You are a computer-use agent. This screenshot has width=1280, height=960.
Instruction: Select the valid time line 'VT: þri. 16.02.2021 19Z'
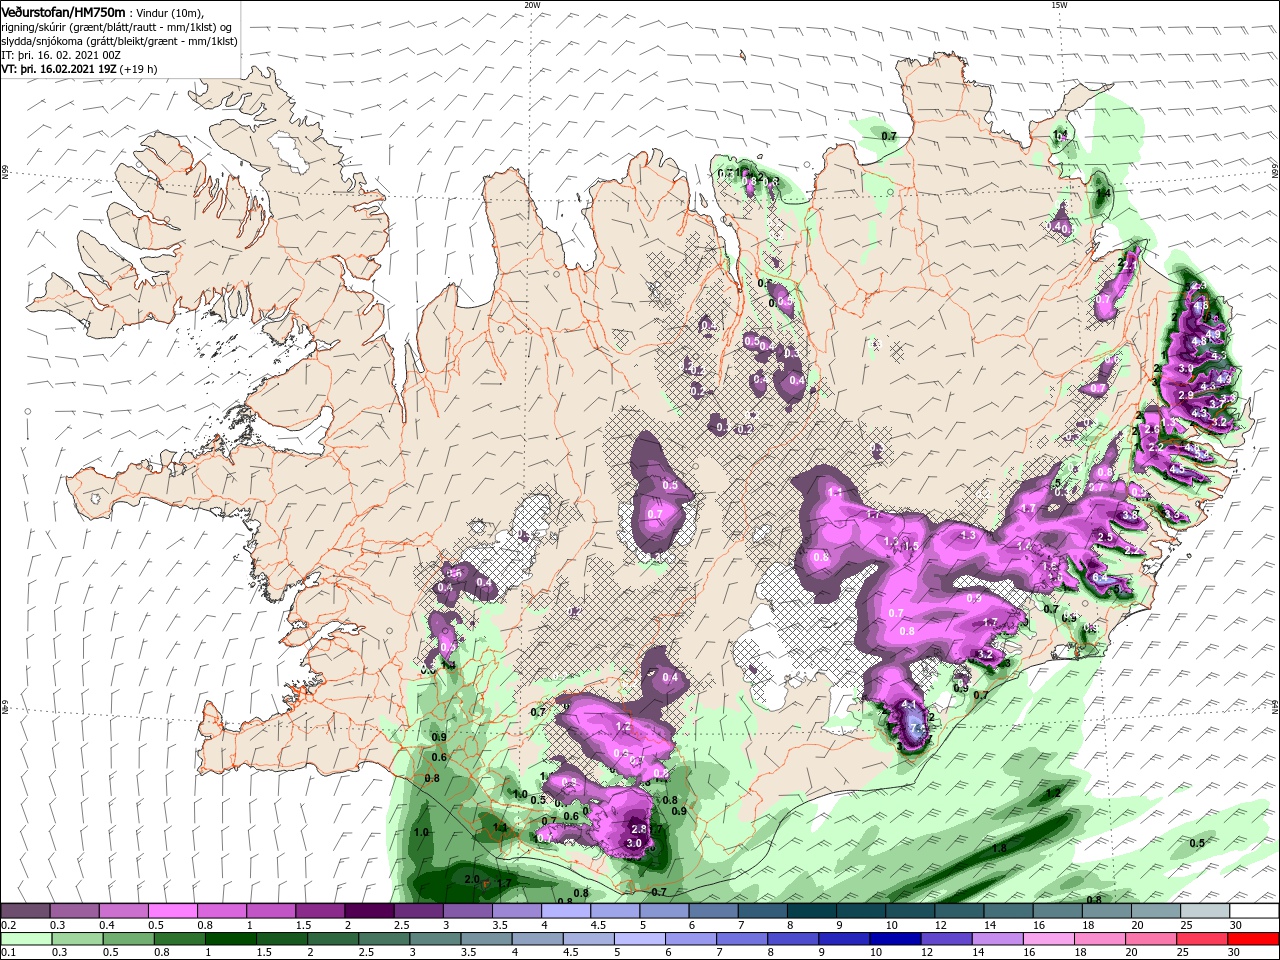[x=59, y=70]
